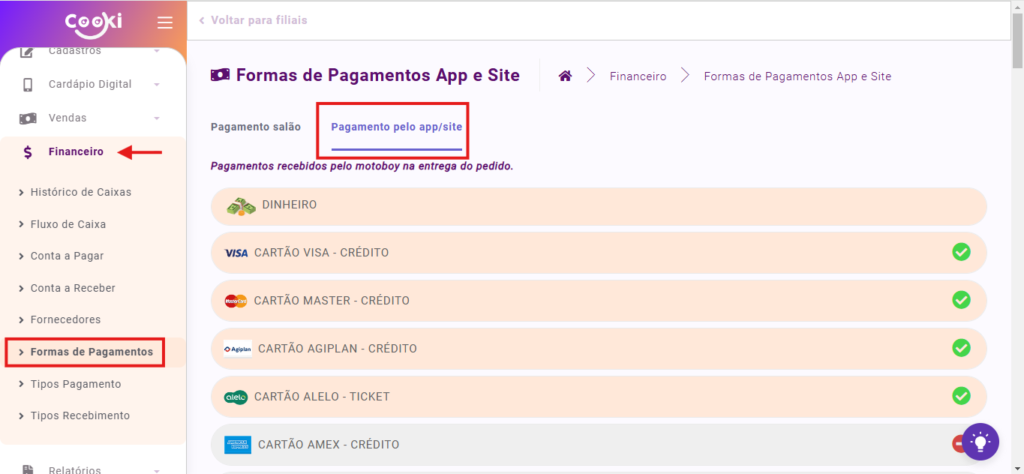1024x474 pixels.
Task: Enable the disabled Cartão Amex Crédito status
Action: pos(960,444)
